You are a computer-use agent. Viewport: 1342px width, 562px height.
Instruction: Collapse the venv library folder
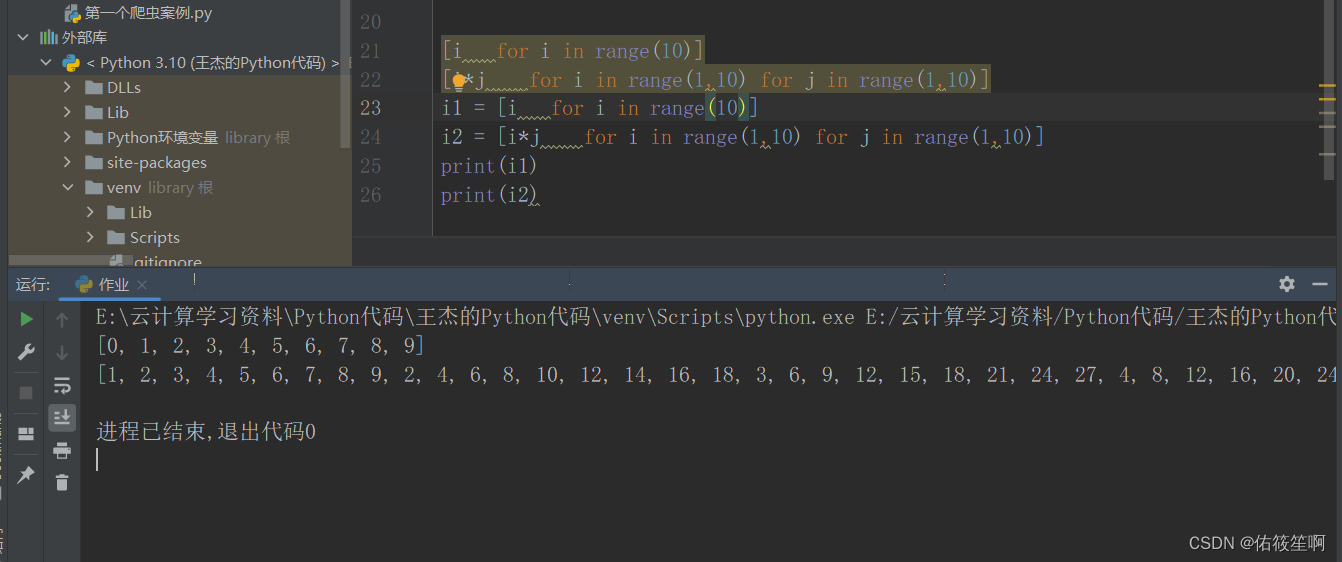coord(67,187)
